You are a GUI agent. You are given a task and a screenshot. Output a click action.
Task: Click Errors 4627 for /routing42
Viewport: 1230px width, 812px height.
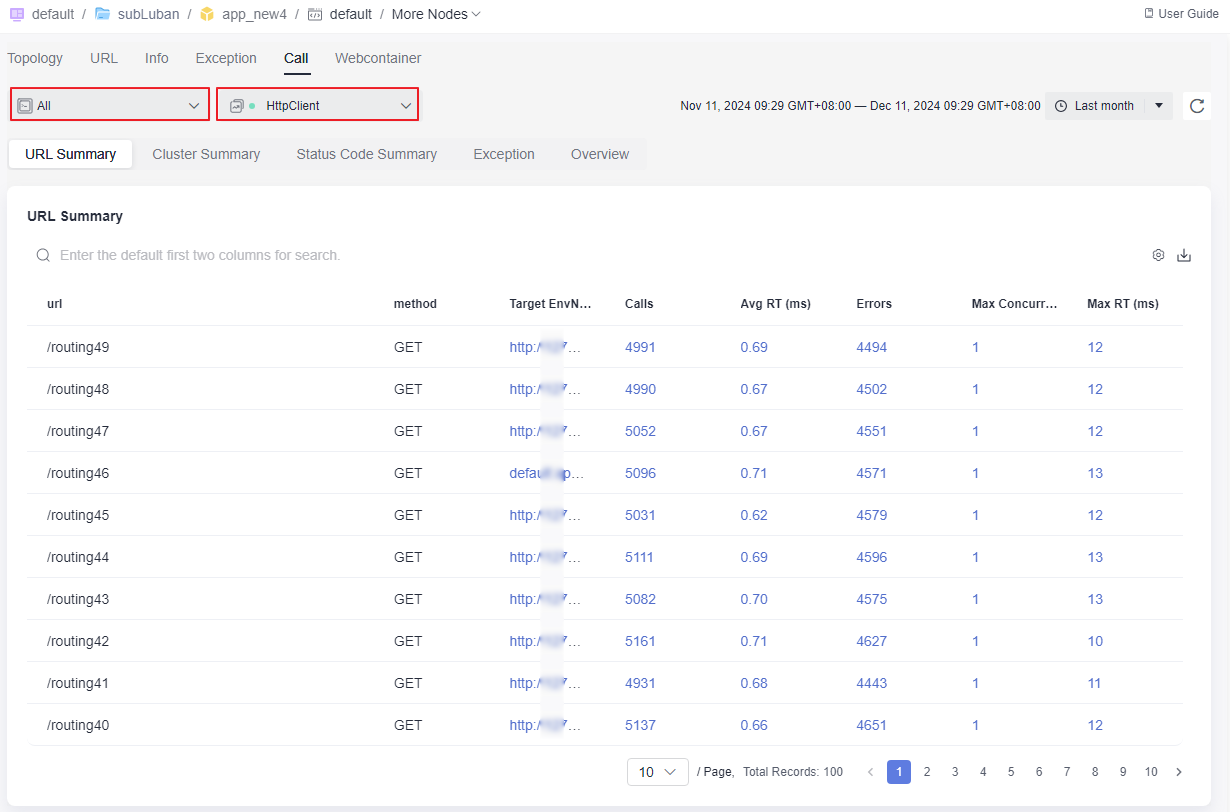tap(872, 641)
